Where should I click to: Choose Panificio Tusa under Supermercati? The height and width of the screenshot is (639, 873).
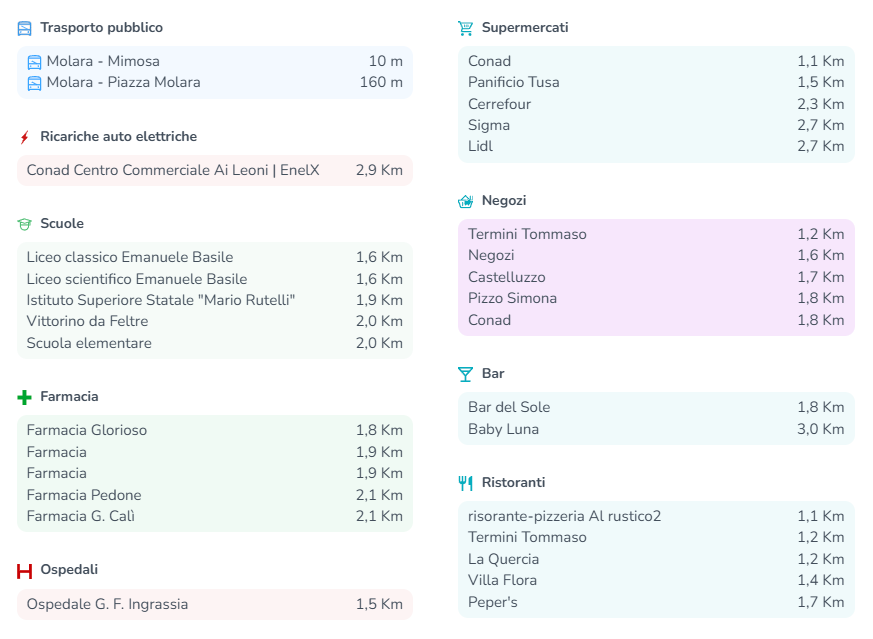pos(514,82)
